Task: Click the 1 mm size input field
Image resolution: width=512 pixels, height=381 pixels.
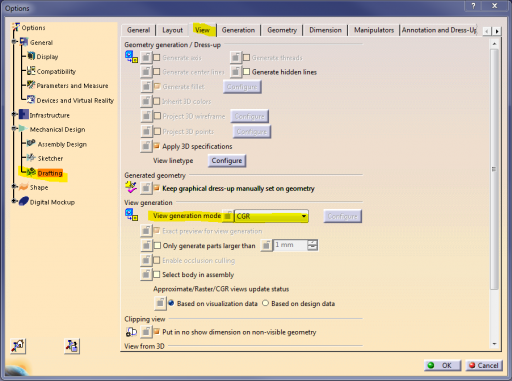Action: pyautogui.click(x=290, y=245)
